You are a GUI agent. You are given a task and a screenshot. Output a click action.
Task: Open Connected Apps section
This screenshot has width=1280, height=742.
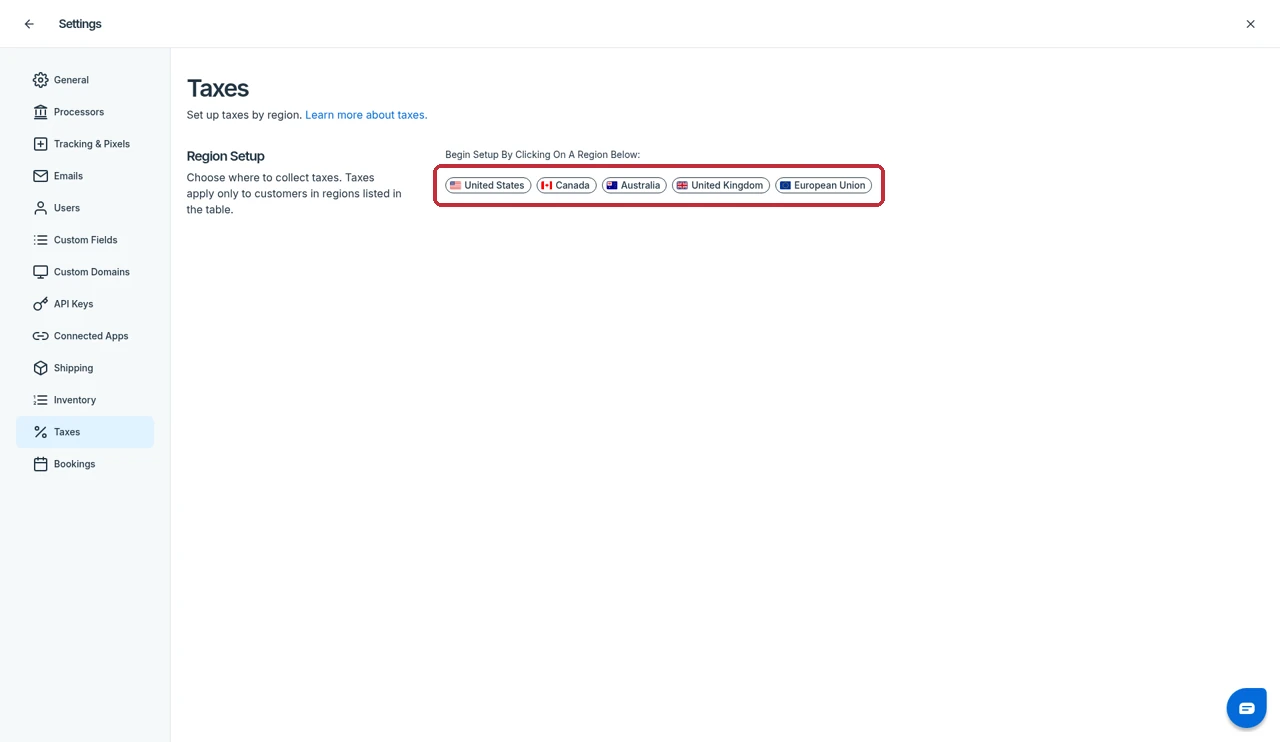(85, 336)
